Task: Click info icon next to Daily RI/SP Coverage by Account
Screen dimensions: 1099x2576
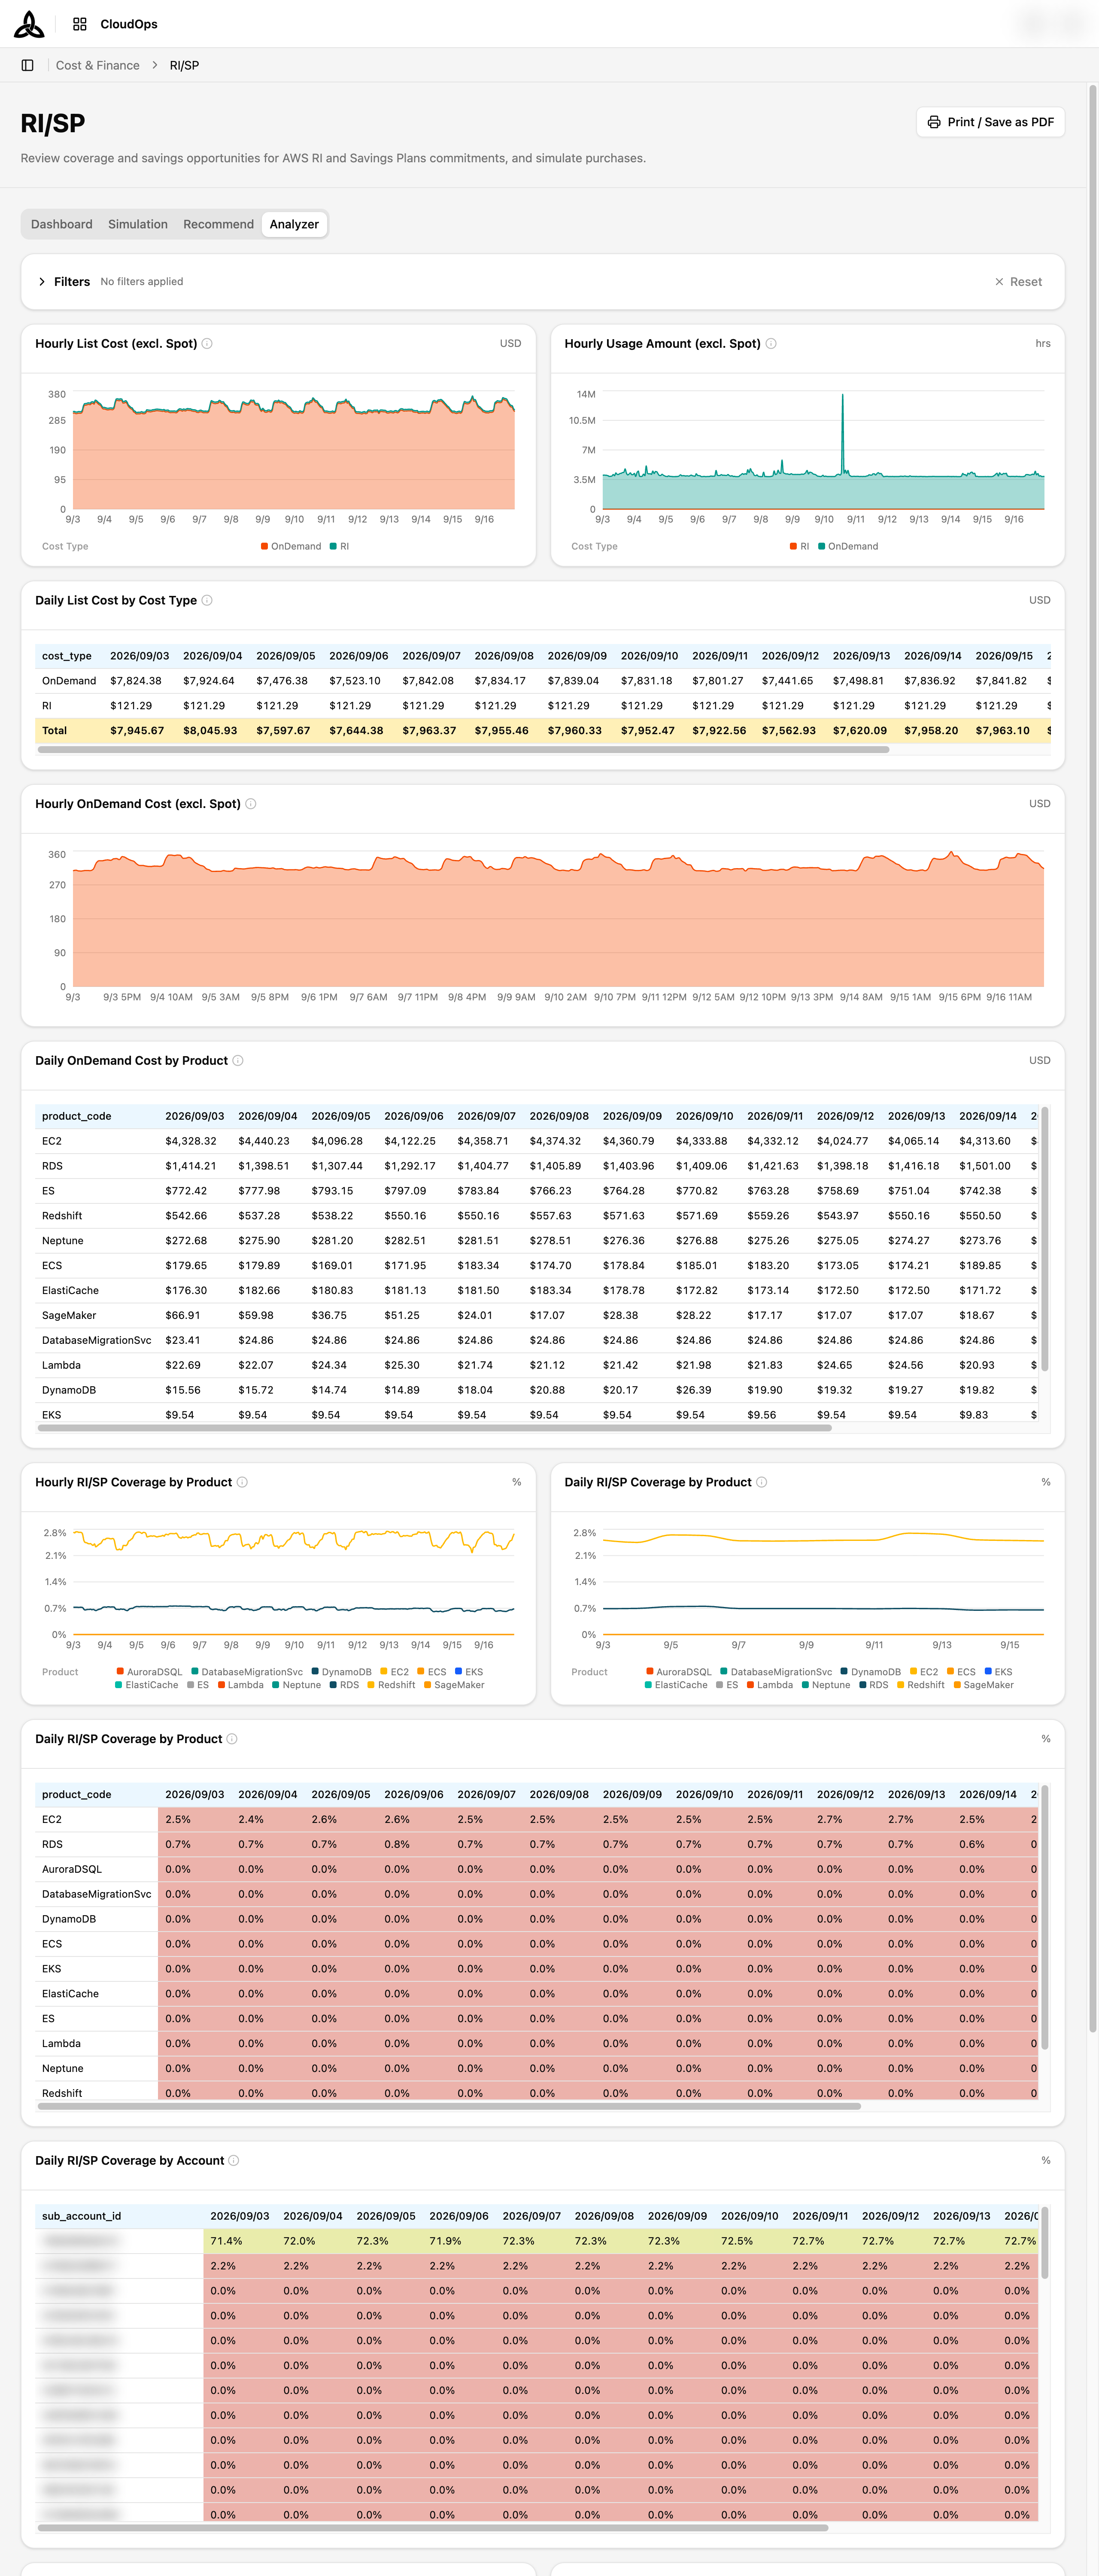Action: pyautogui.click(x=234, y=2161)
